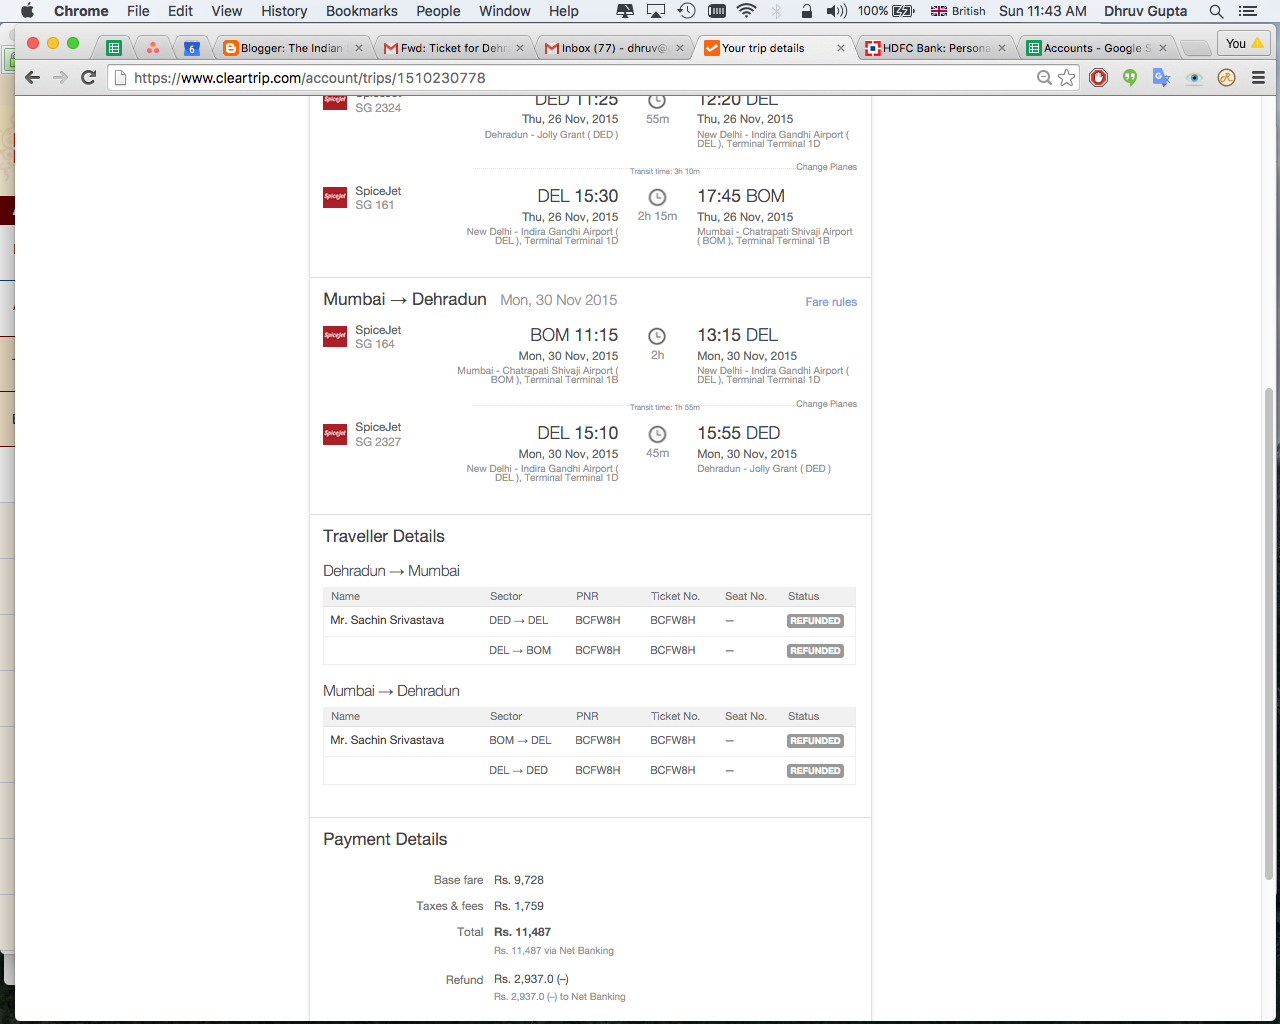
Task: Open the Chrome hamburger menu
Action: pos(1258,77)
